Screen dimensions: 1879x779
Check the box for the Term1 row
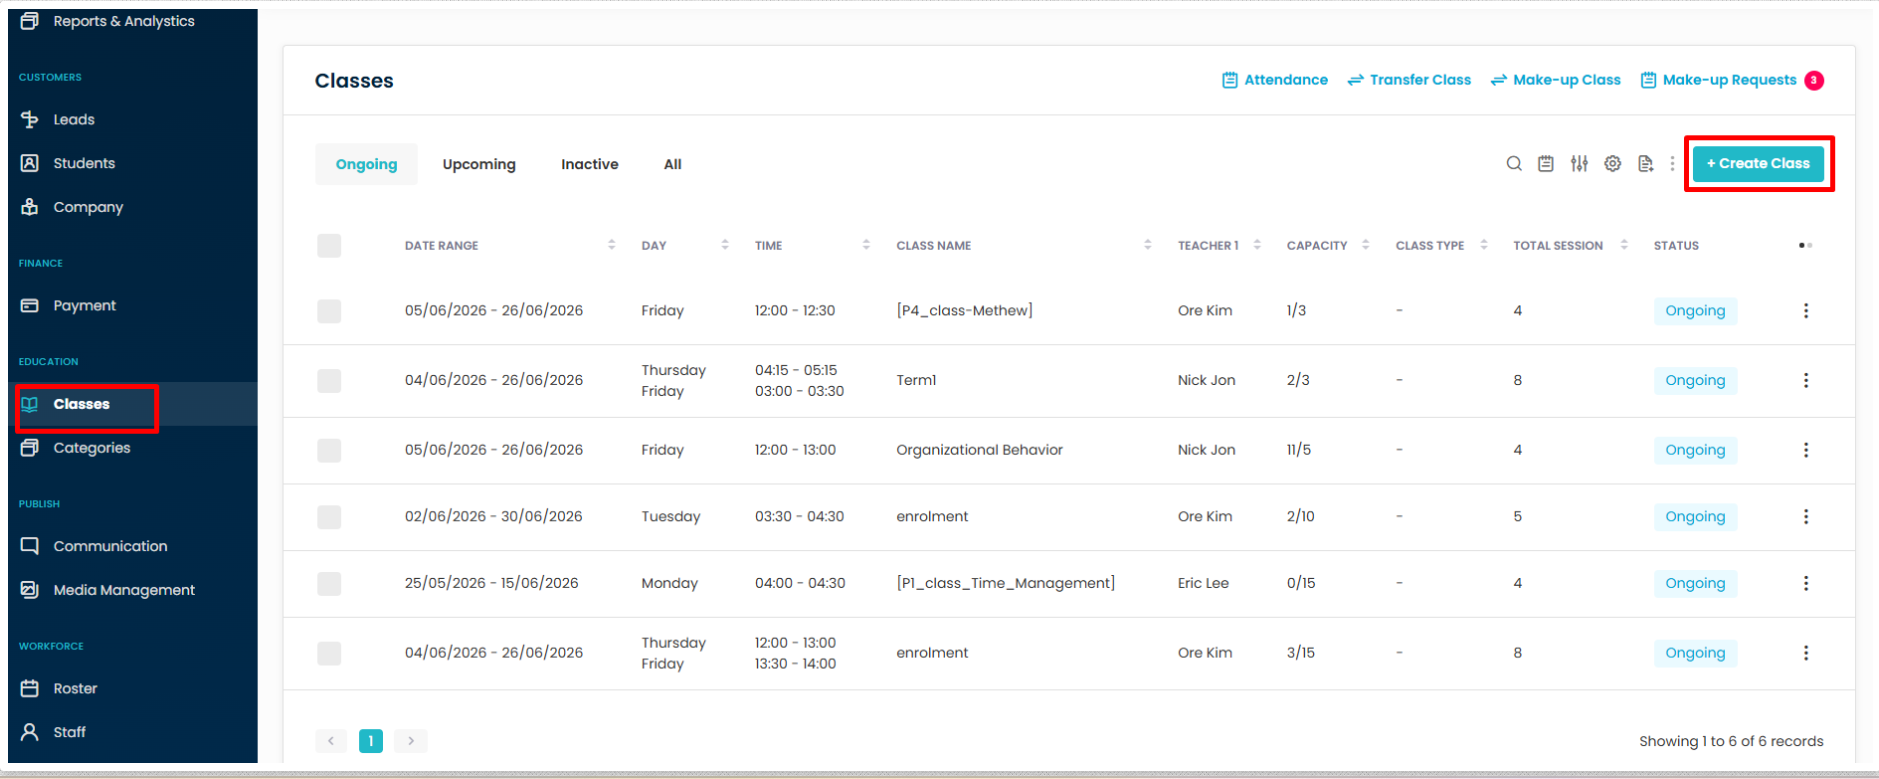pyautogui.click(x=329, y=381)
